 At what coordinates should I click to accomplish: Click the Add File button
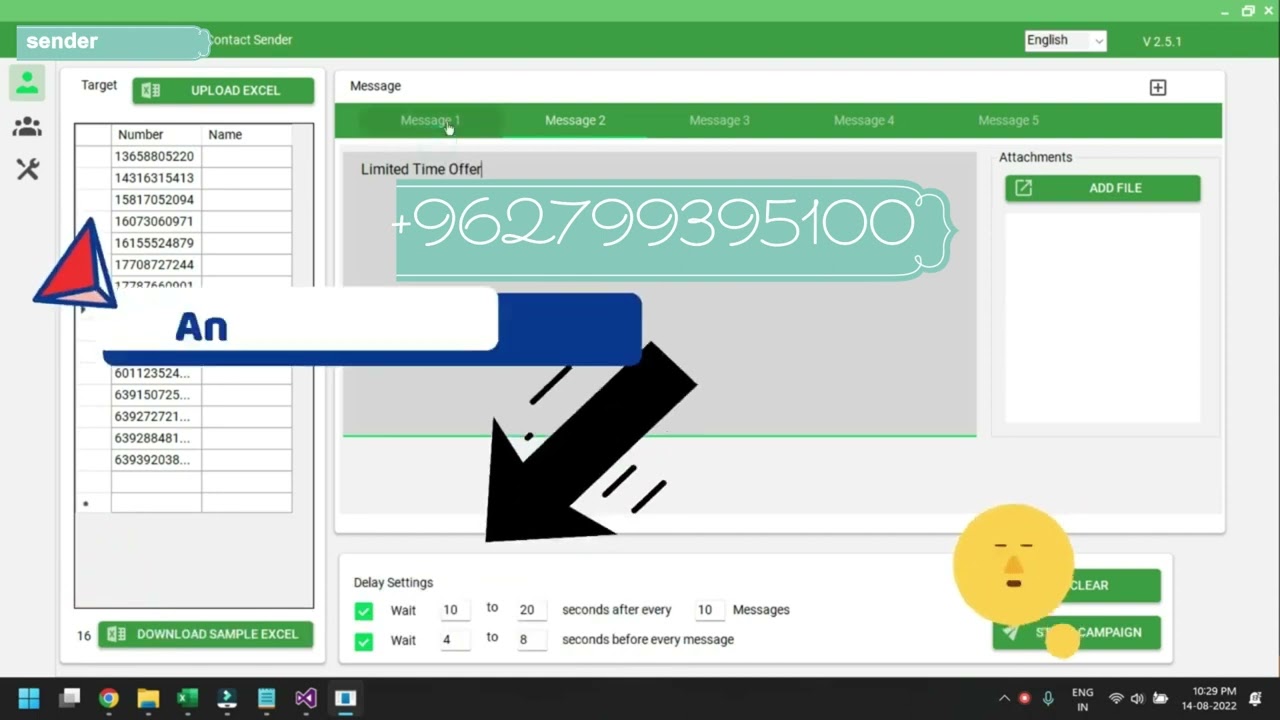(1103, 188)
